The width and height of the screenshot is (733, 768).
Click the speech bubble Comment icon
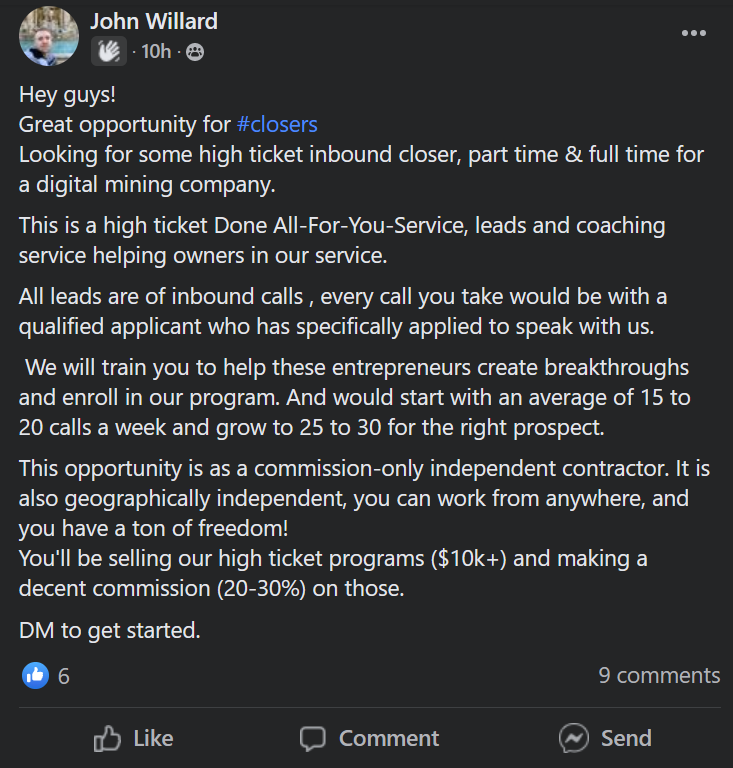coord(313,739)
